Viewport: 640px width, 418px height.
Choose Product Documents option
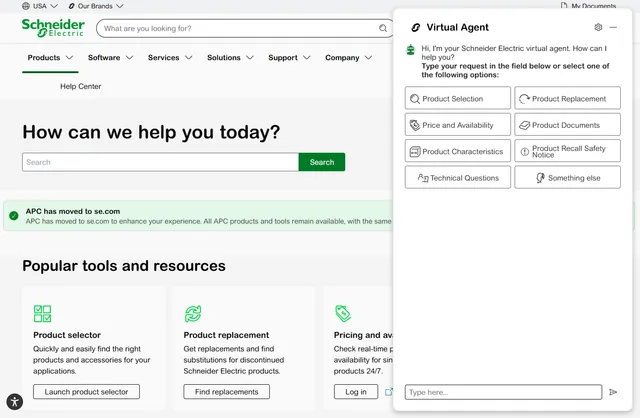[x=567, y=125]
